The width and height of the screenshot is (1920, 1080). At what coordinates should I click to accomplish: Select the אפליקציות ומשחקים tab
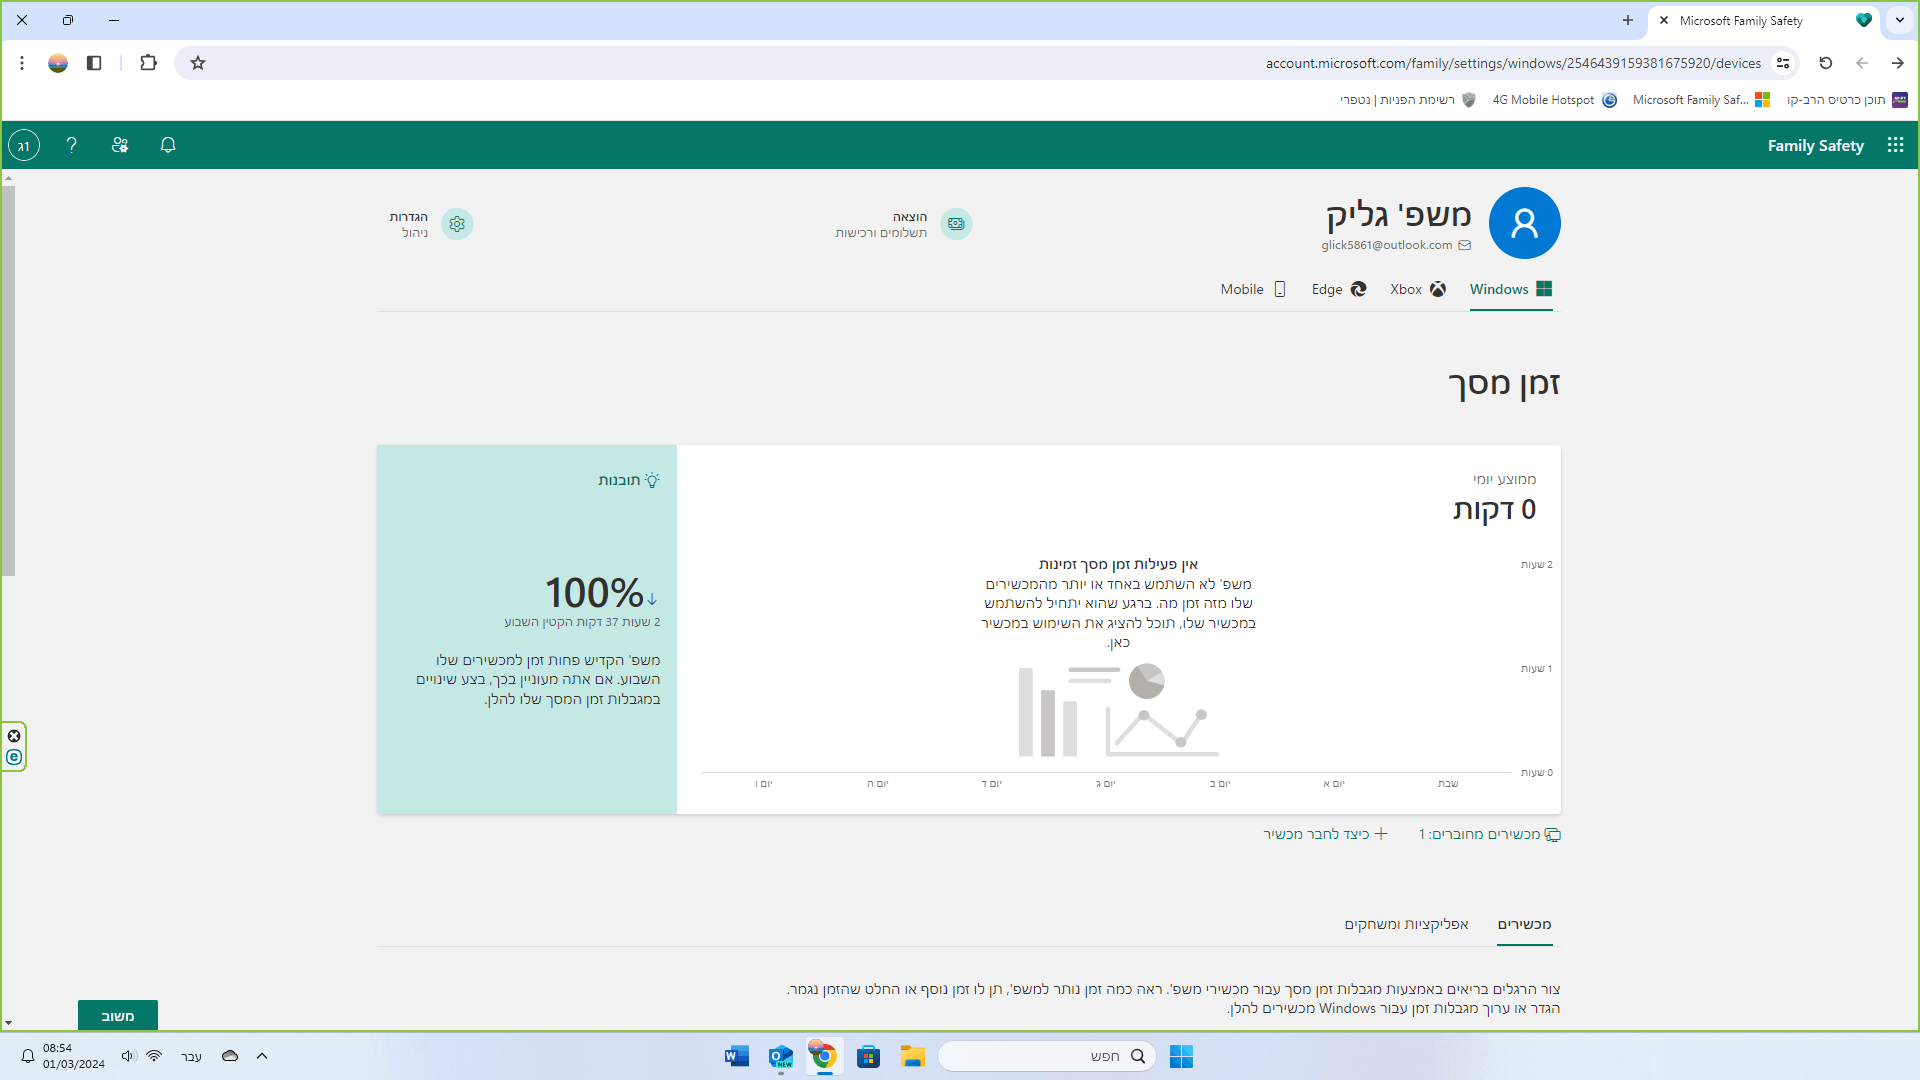tap(1406, 924)
